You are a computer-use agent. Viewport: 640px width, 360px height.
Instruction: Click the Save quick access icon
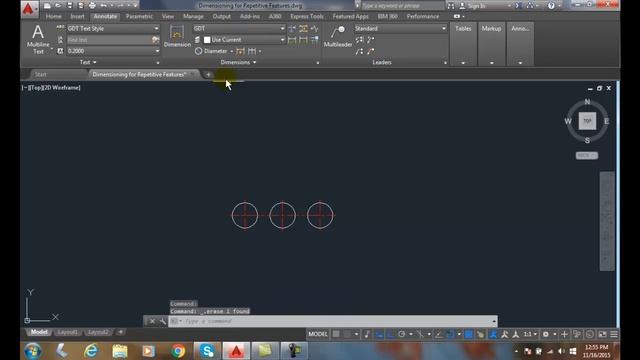point(70,6)
